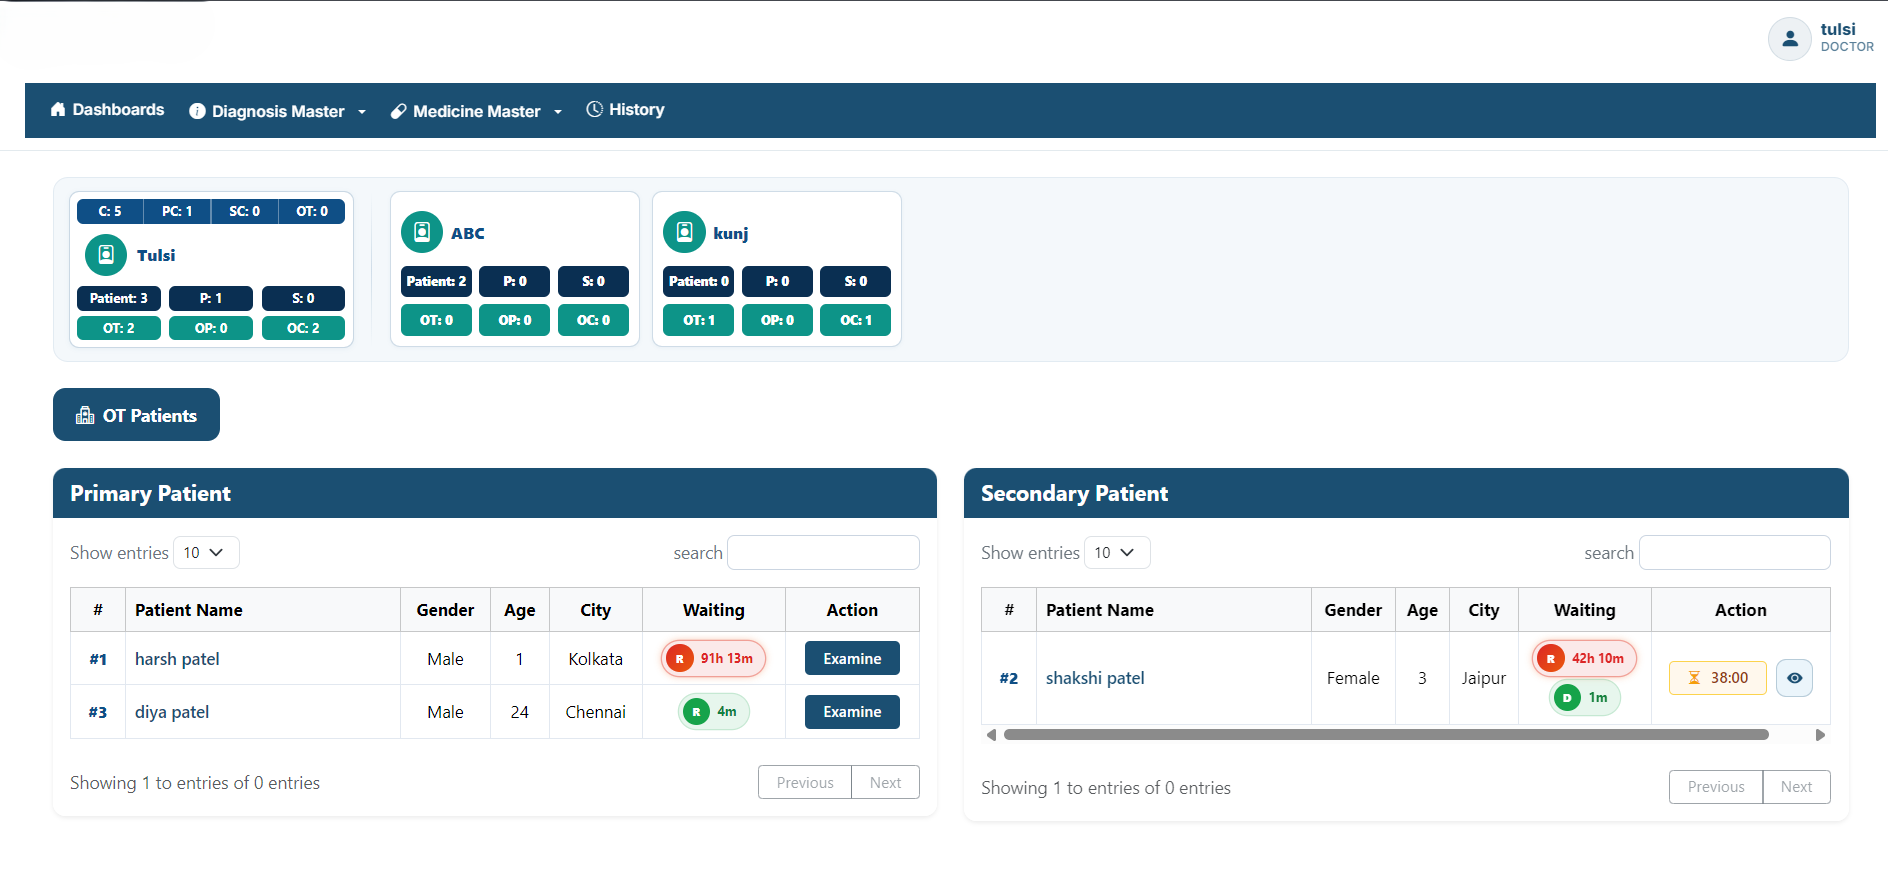View shakshi patel details with eye icon
1888x879 pixels.
click(1794, 678)
